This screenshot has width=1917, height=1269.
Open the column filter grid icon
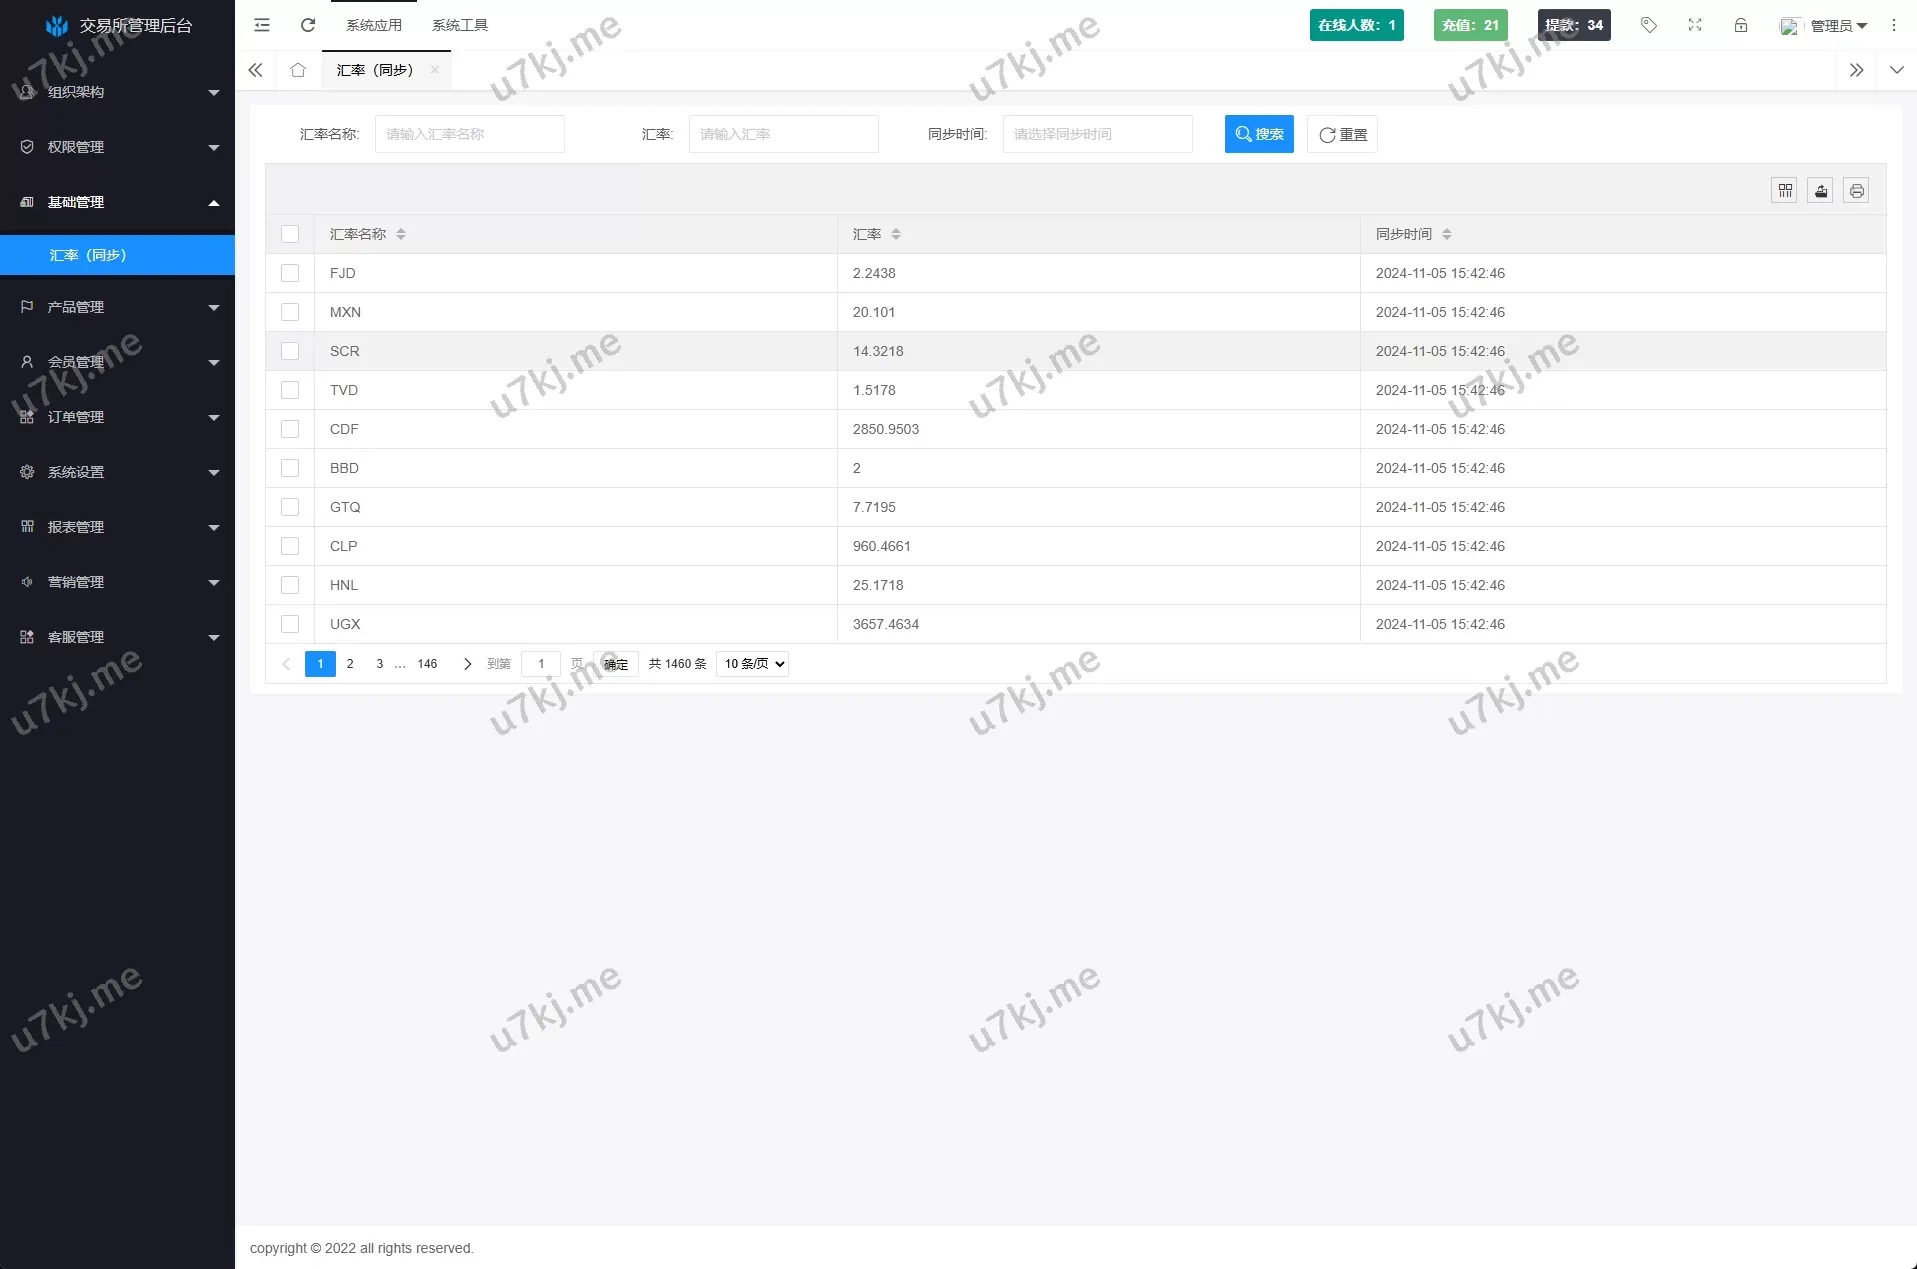coord(1785,190)
